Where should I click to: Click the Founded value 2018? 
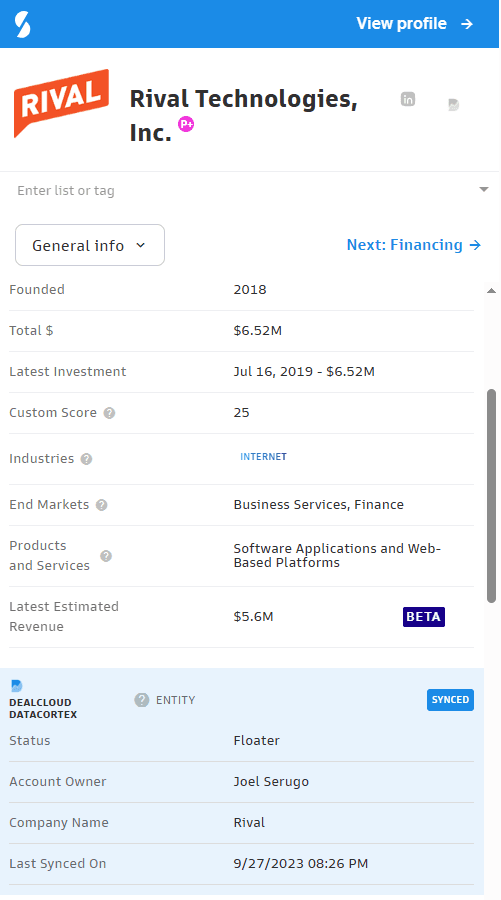pos(250,289)
